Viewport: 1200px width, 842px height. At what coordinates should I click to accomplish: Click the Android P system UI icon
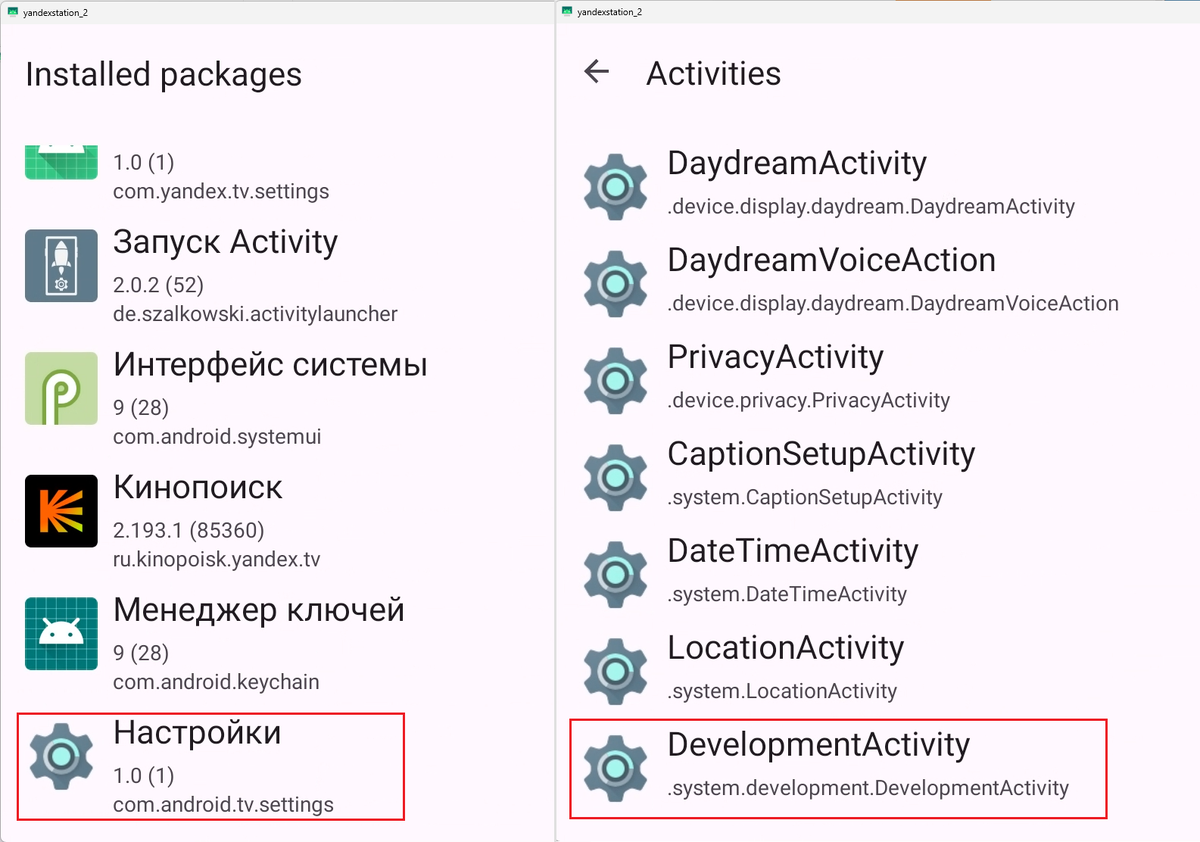pos(61,388)
